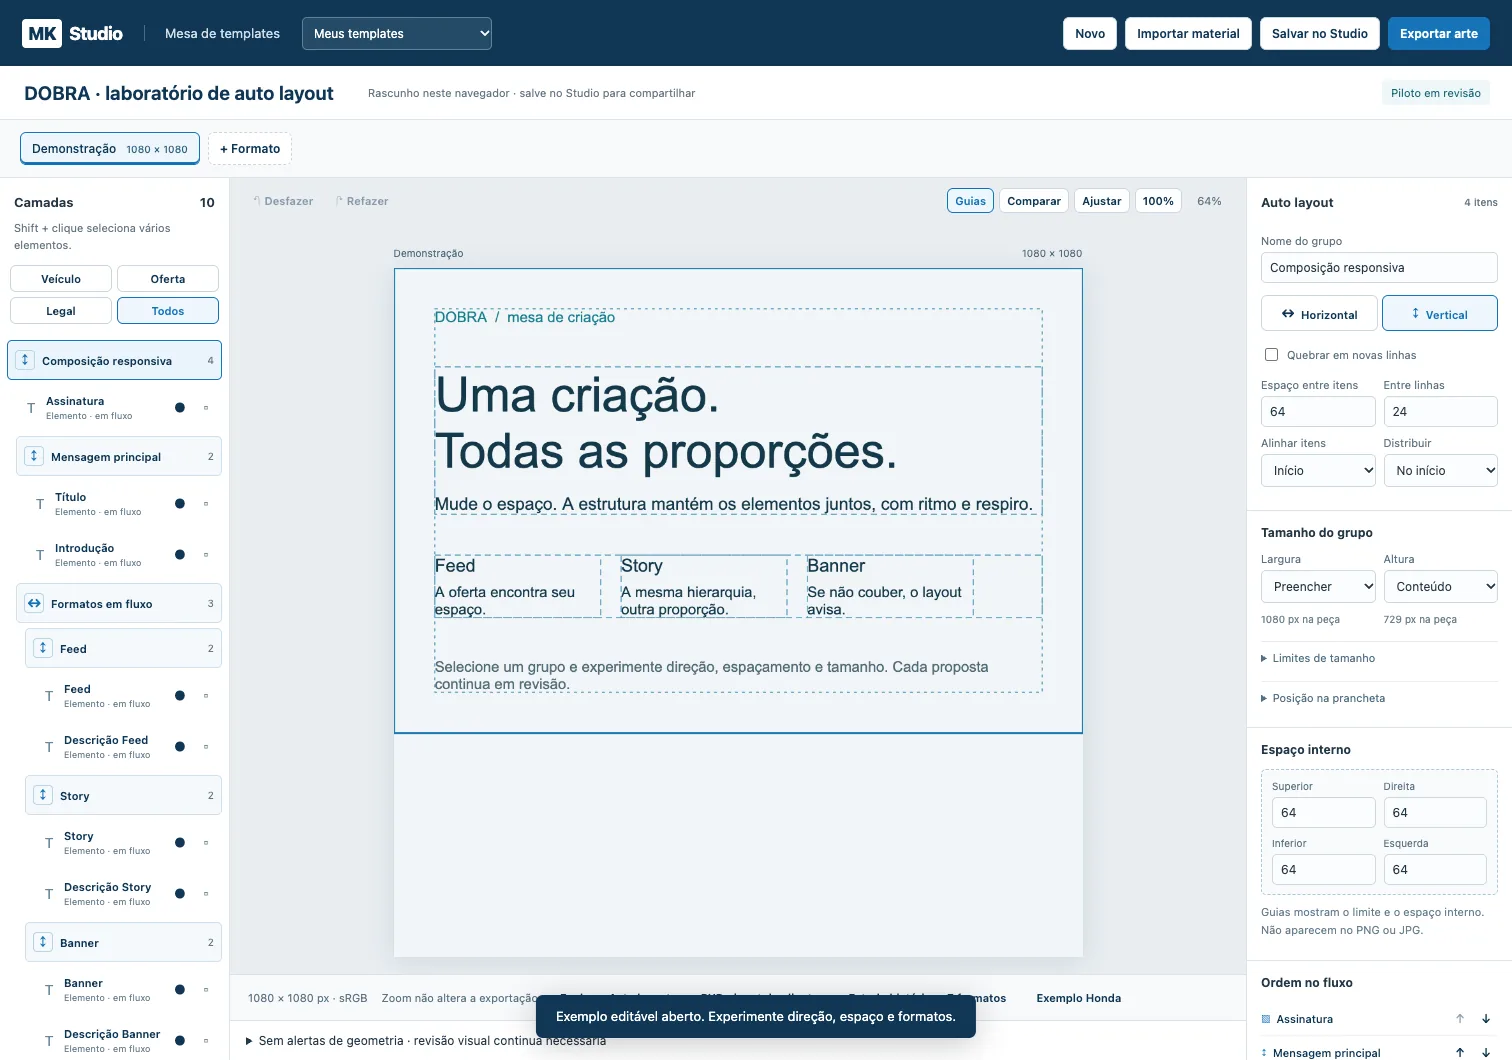Click the small square icon on Título layer

coord(206,503)
